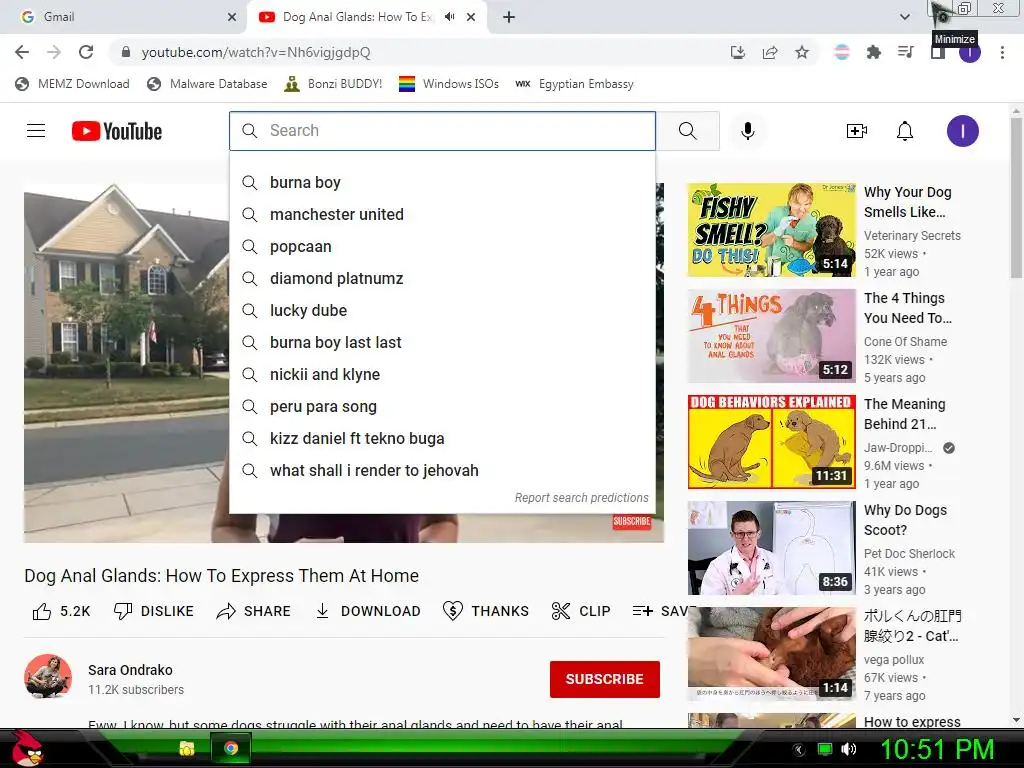1024x768 pixels.
Task: Open Malware Database bookmark
Action: tap(208, 84)
